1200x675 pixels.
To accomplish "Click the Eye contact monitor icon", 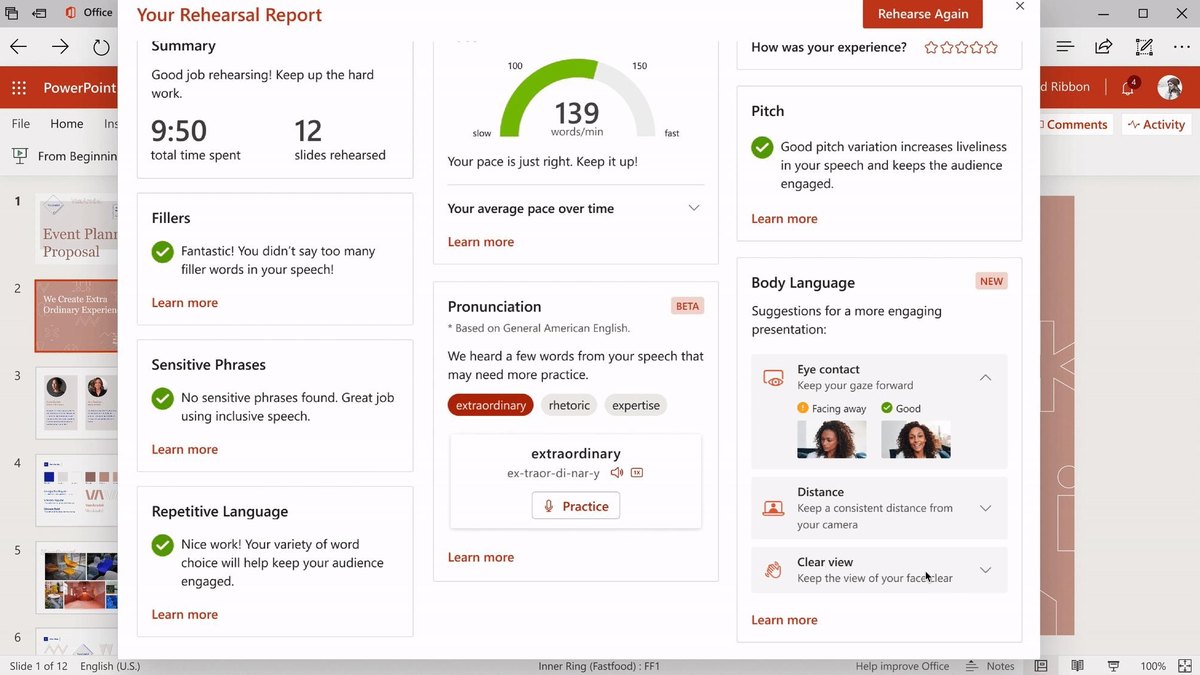I will 773,378.
